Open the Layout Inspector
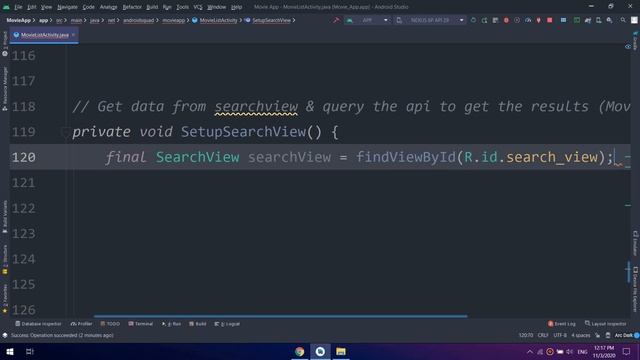 point(605,324)
